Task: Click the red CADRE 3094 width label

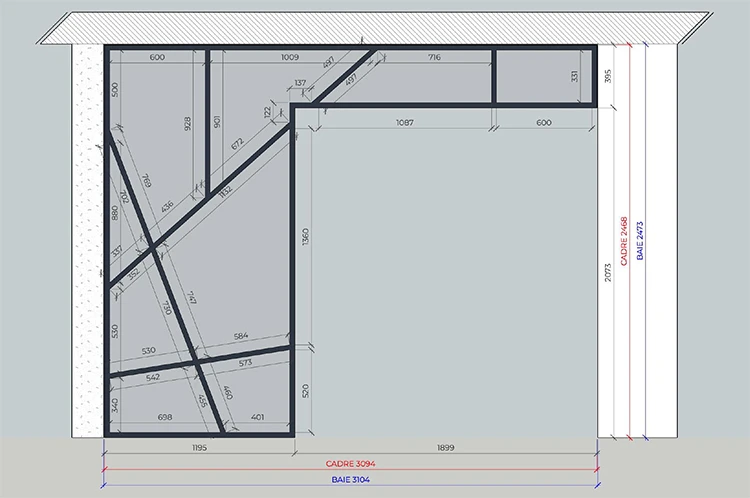Action: point(349,465)
